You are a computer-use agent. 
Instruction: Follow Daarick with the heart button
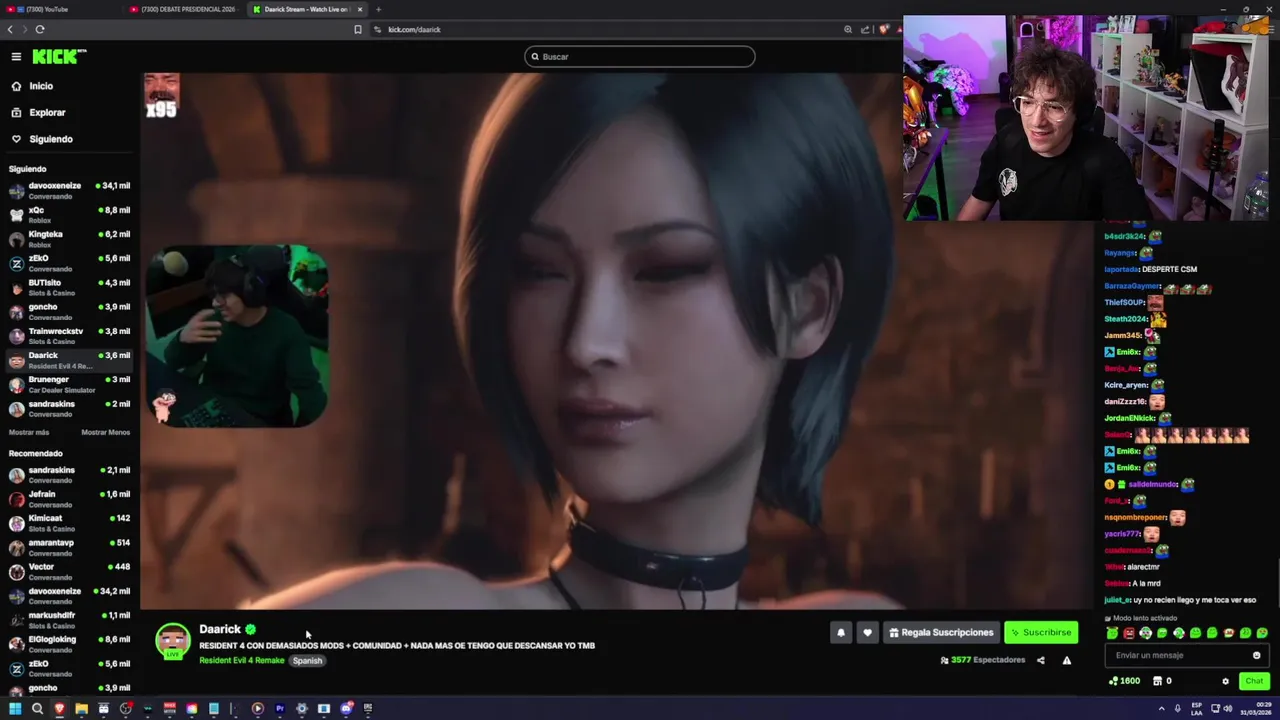click(867, 632)
